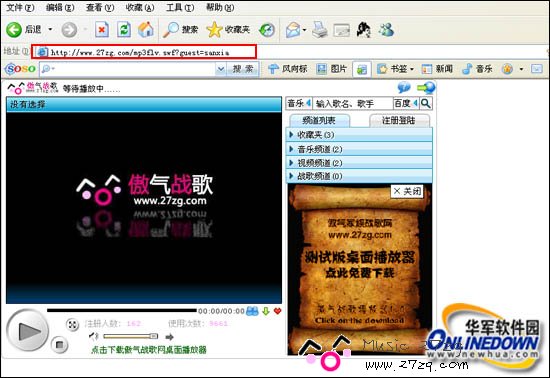The image size is (550, 378).
Task: Click the volume slider track
Action: tap(130, 336)
